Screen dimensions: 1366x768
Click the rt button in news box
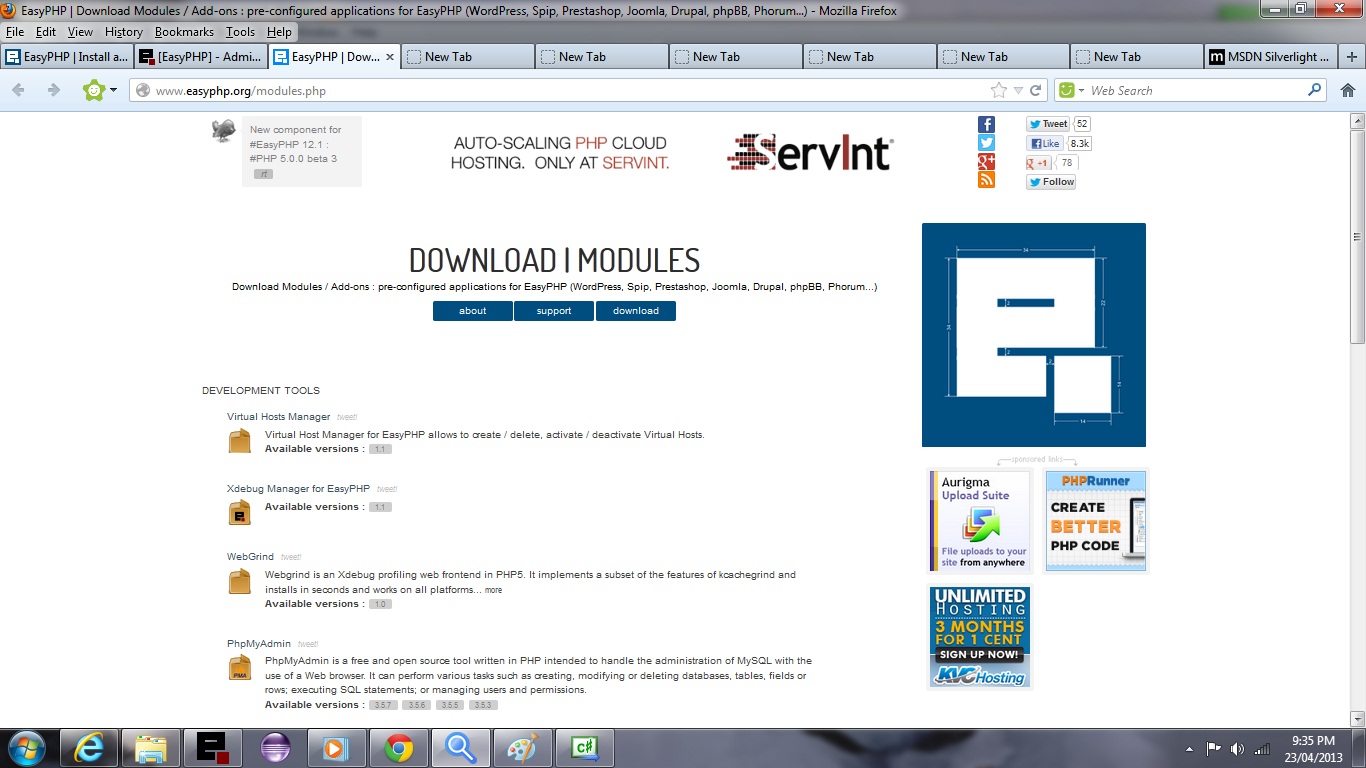[263, 174]
